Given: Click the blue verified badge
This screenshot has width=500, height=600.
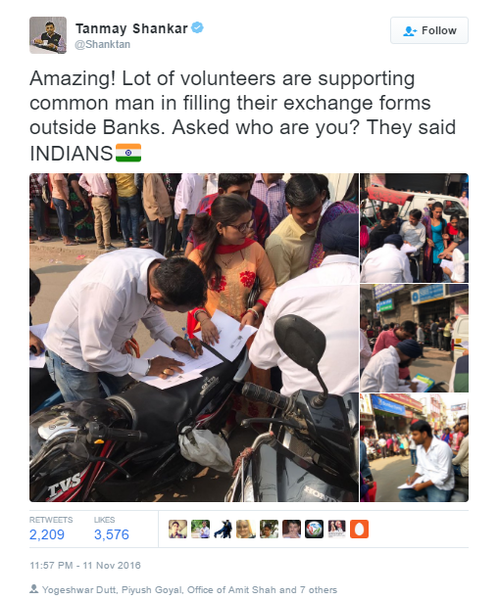Looking at the screenshot, I should point(197,28).
